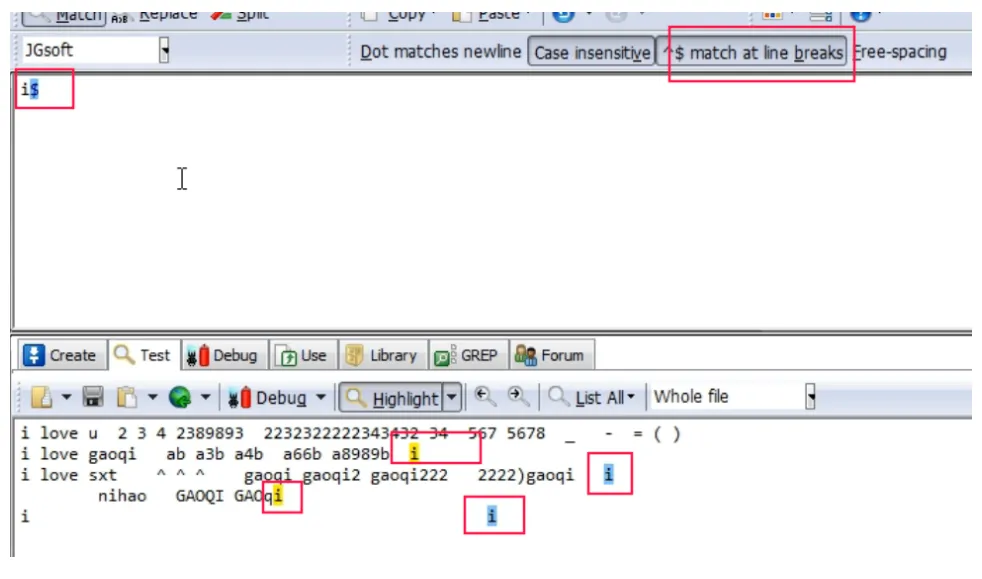This screenshot has width=982, height=579.
Task: Click the blue highlighted i on the last line
Action: (492, 516)
